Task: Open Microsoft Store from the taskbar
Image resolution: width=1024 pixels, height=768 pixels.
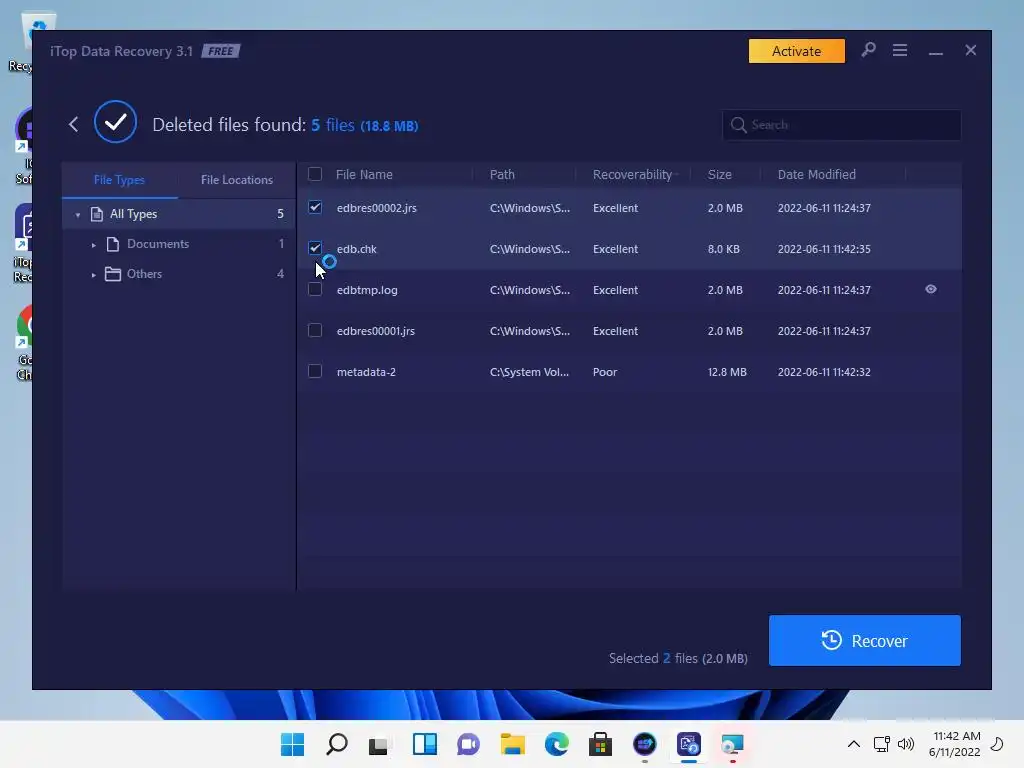Action: pyautogui.click(x=600, y=744)
